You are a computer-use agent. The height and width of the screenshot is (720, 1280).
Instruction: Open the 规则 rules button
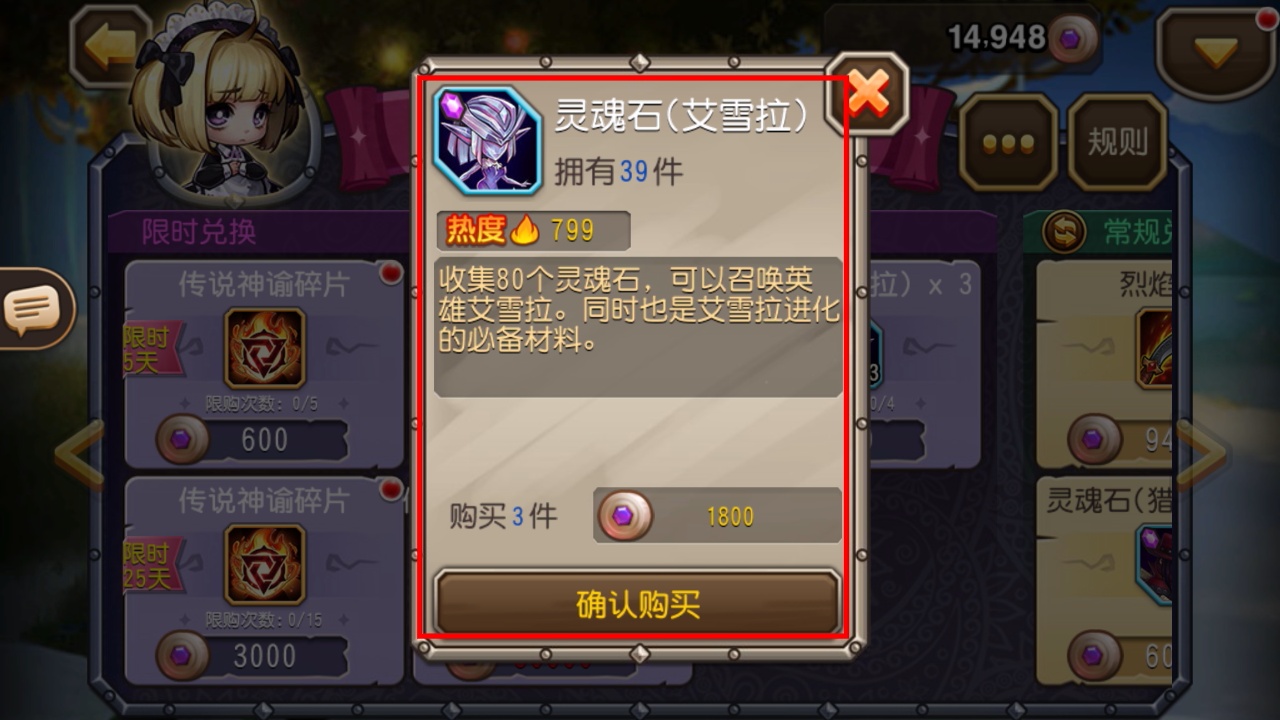coord(1117,143)
